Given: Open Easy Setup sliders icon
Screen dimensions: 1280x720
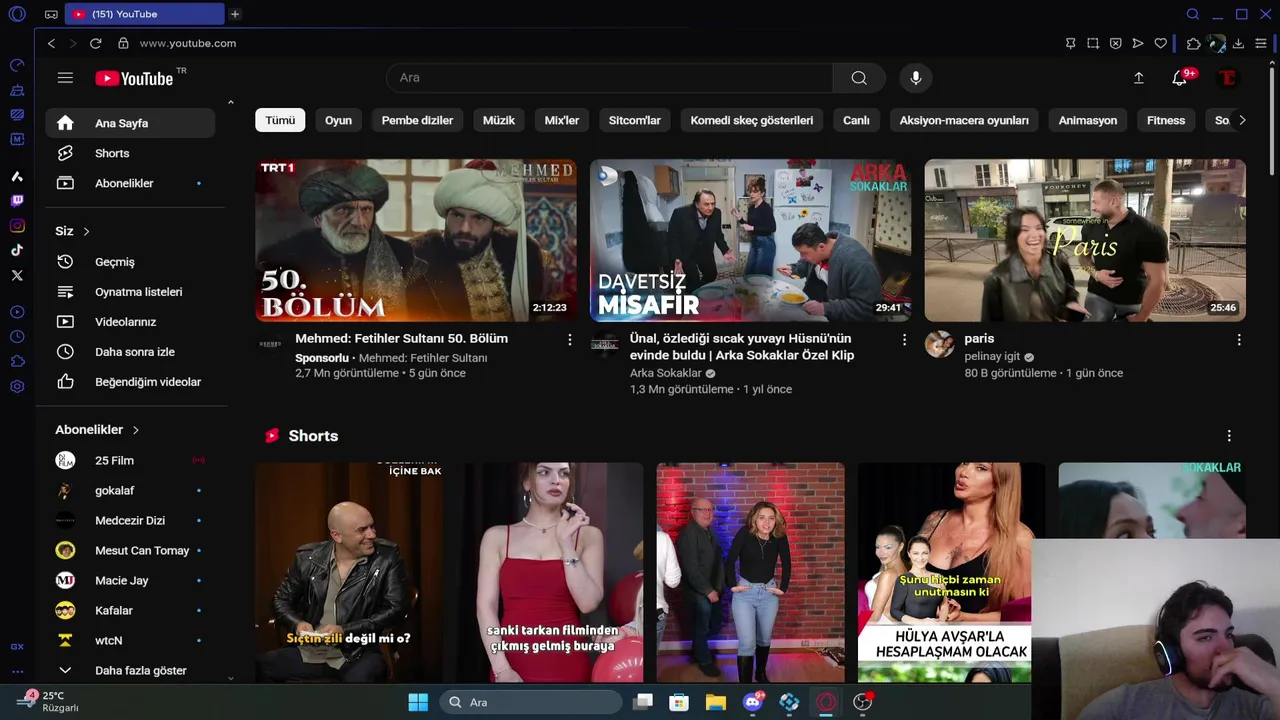Looking at the screenshot, I should click(1261, 43).
